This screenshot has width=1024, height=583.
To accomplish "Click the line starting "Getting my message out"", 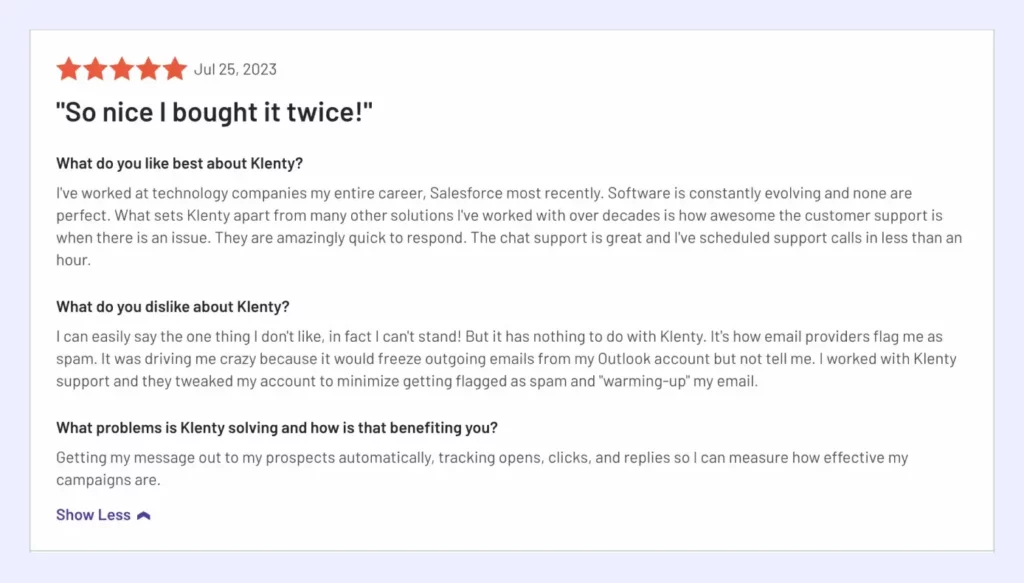I will pos(480,458).
